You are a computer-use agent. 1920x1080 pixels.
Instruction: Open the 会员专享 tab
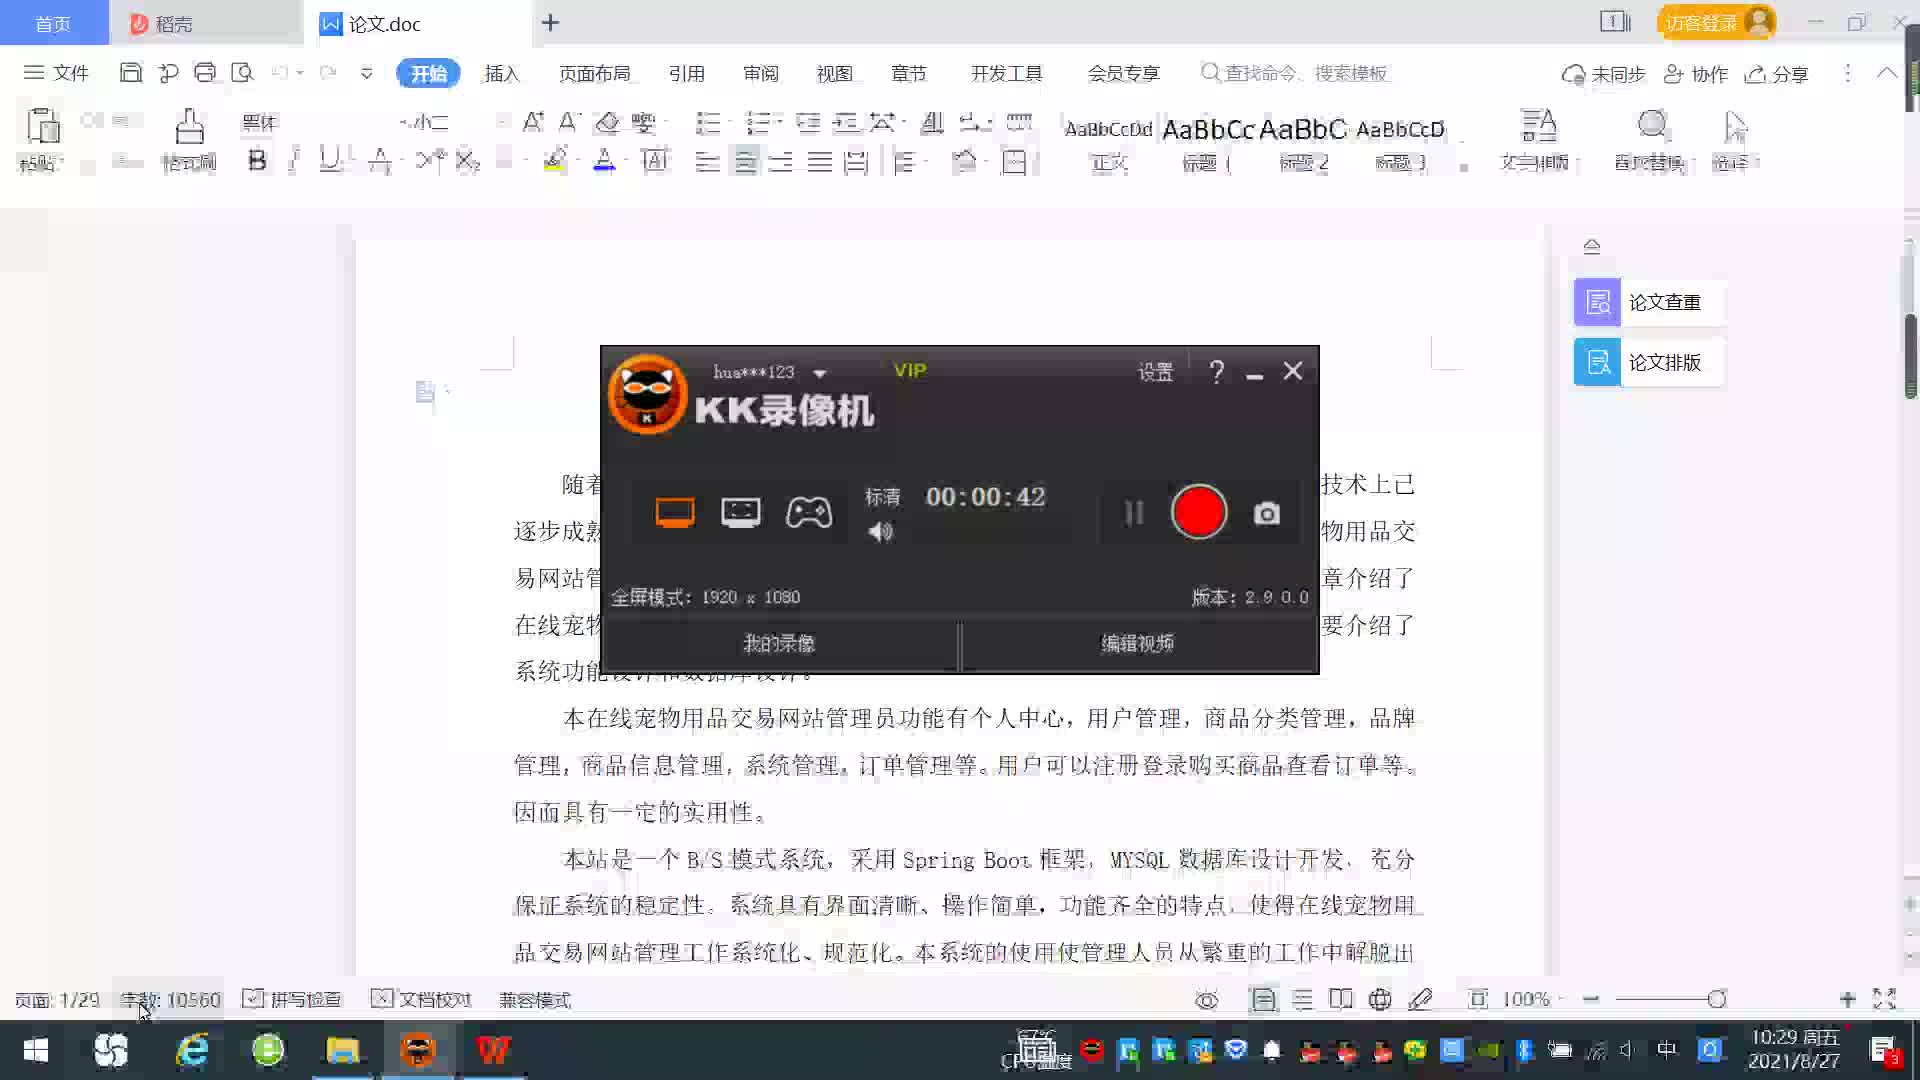[x=1123, y=74]
